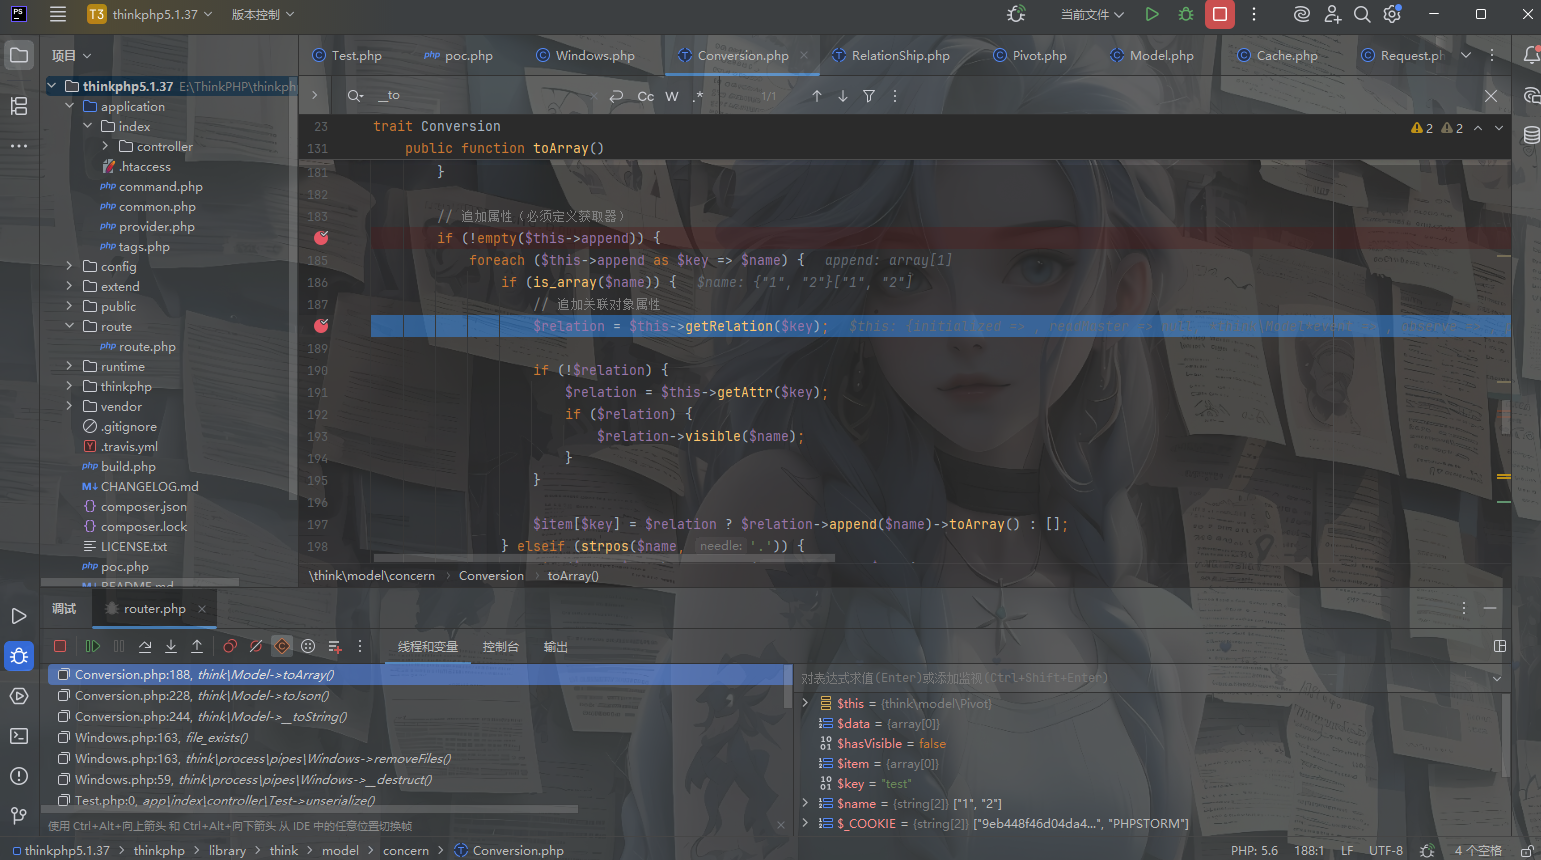Open the version control dropdown
Screen dimensions: 1541x860
pos(263,15)
